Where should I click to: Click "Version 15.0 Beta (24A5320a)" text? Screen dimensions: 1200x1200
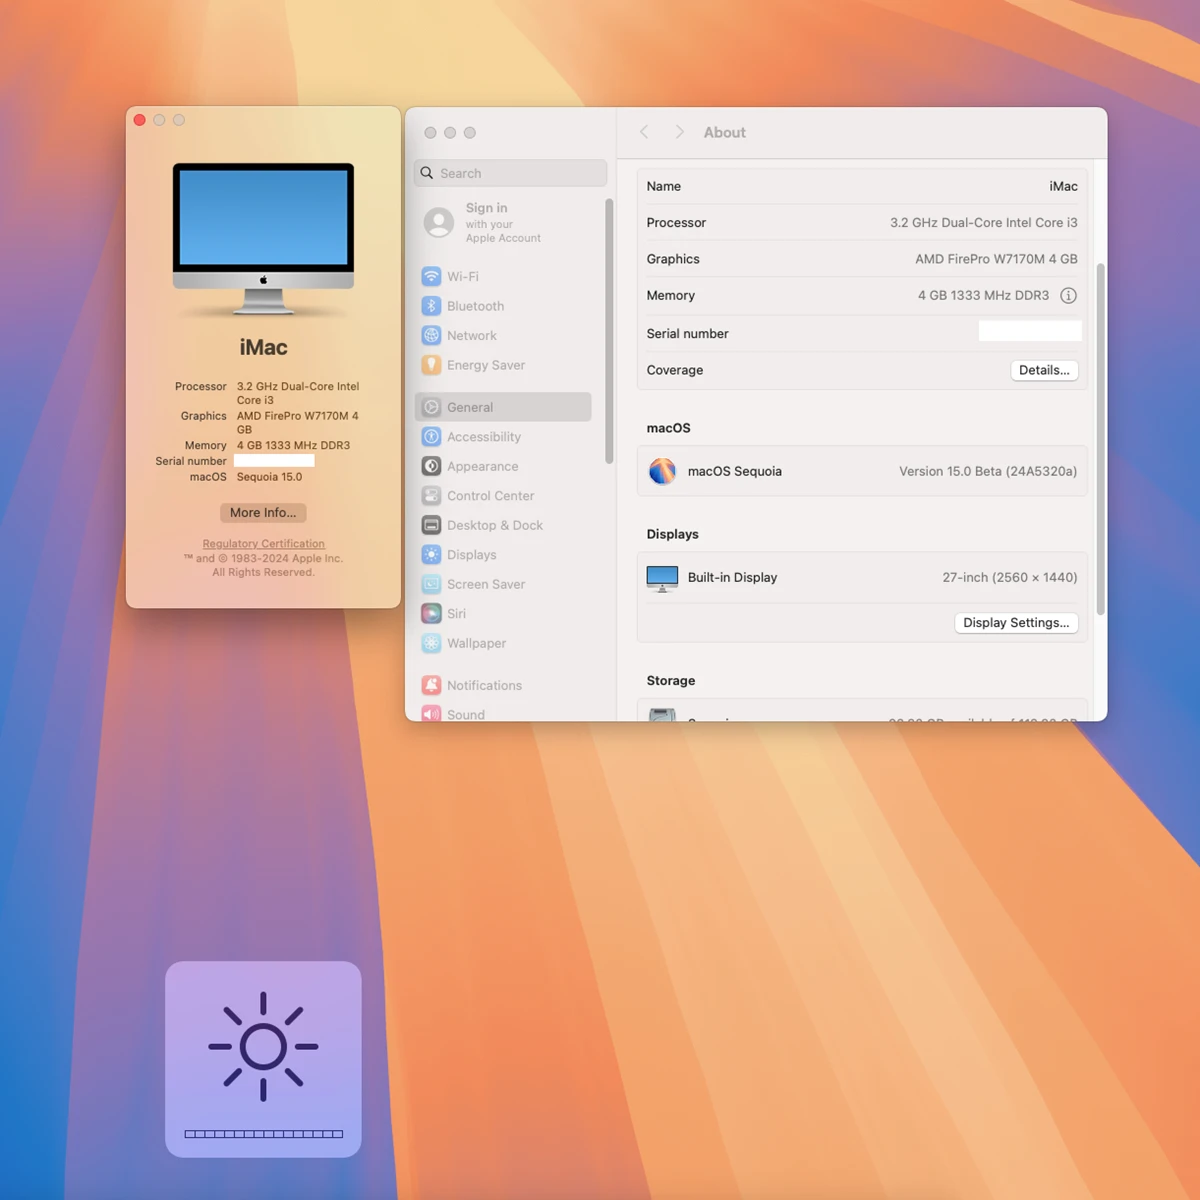pyautogui.click(x=988, y=471)
